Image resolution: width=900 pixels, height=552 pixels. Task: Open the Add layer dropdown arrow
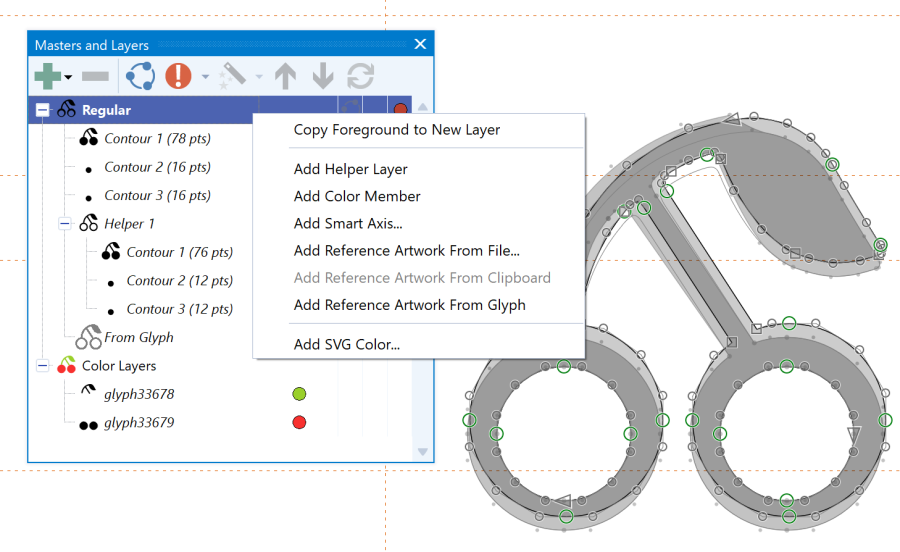pyautogui.click(x=68, y=77)
